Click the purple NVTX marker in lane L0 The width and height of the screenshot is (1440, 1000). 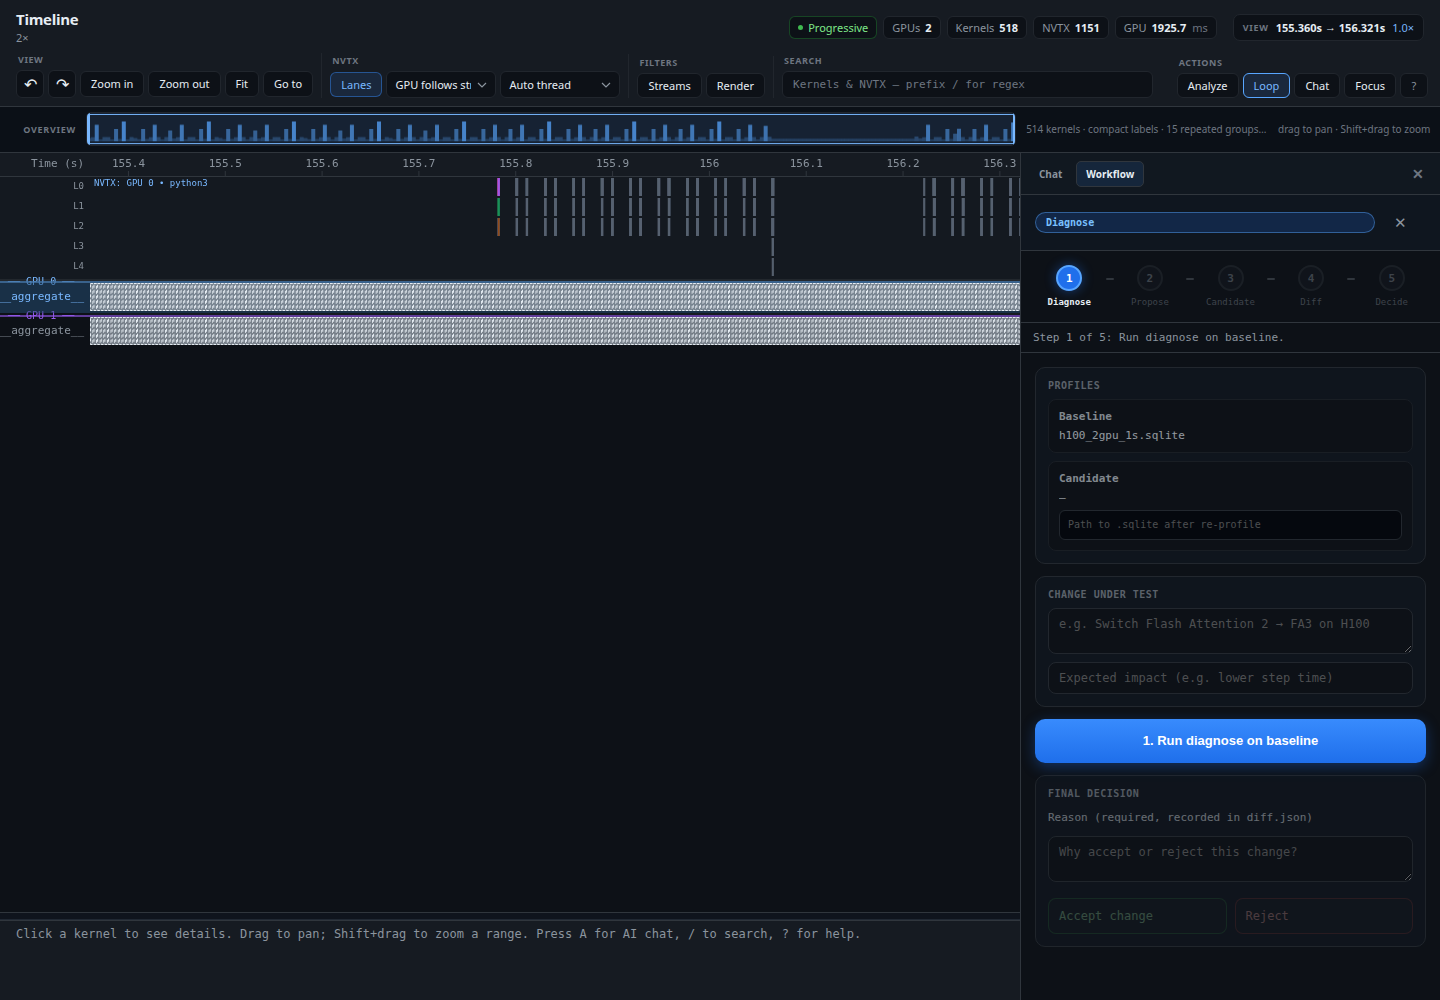[498, 186]
